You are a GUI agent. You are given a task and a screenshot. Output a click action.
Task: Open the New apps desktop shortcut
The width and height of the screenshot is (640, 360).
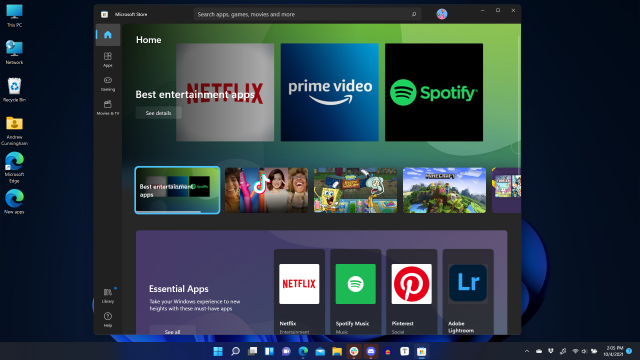[x=14, y=202]
